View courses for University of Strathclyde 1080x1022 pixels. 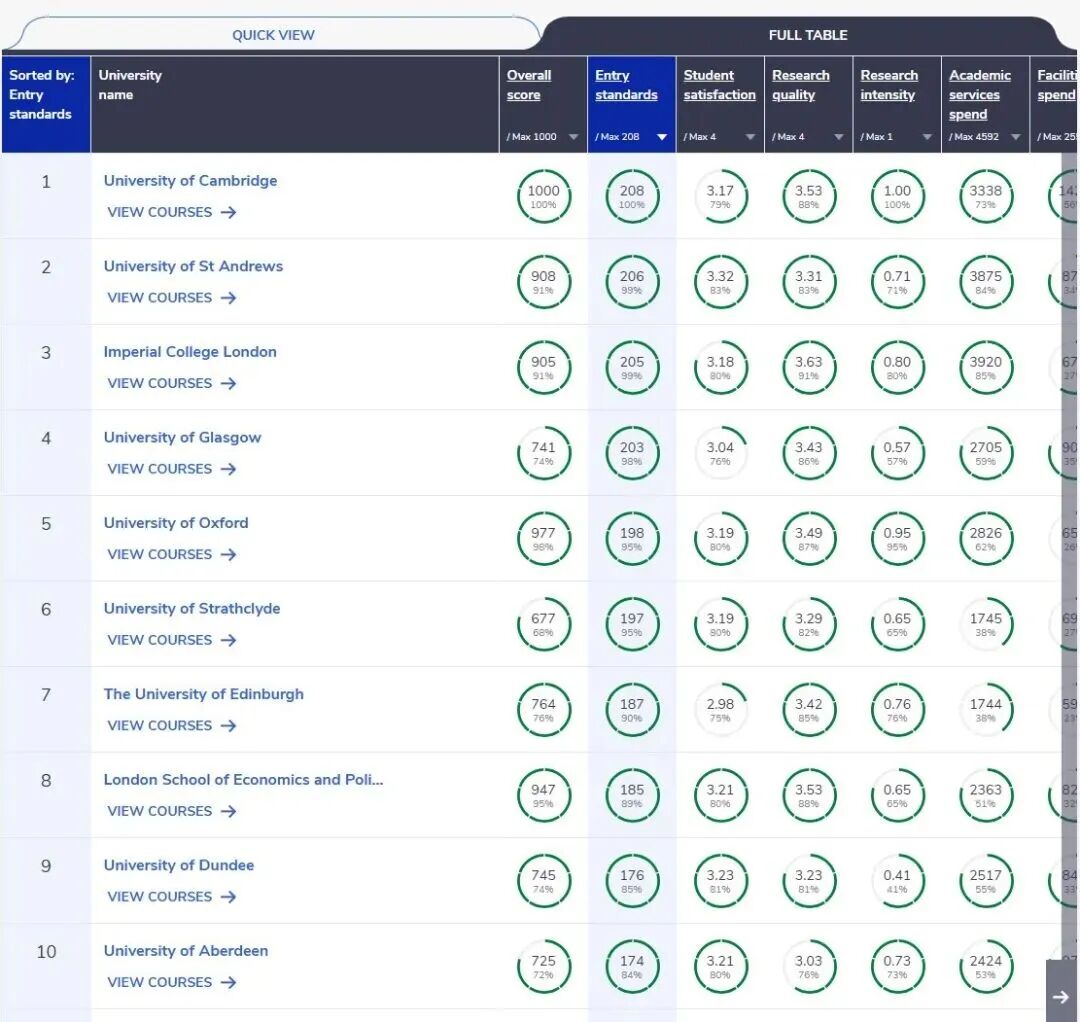[x=172, y=640]
